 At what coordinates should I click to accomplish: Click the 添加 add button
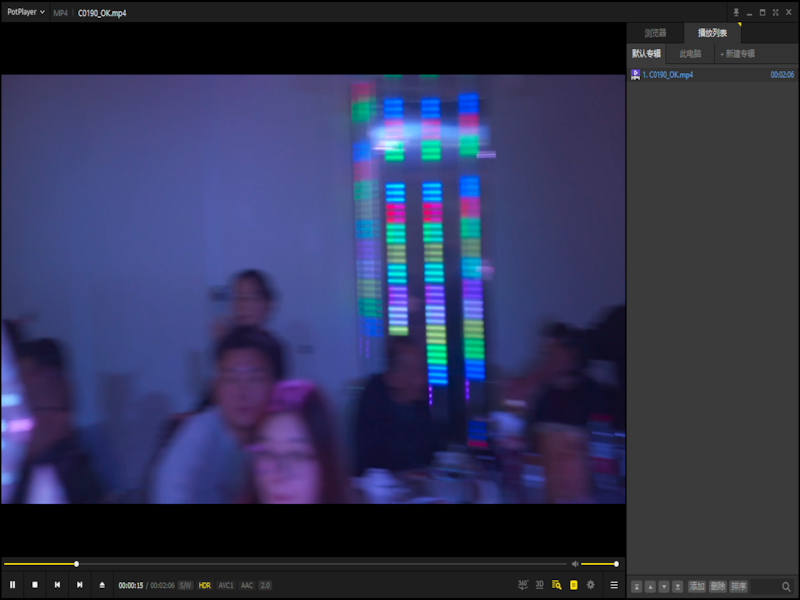(x=697, y=587)
